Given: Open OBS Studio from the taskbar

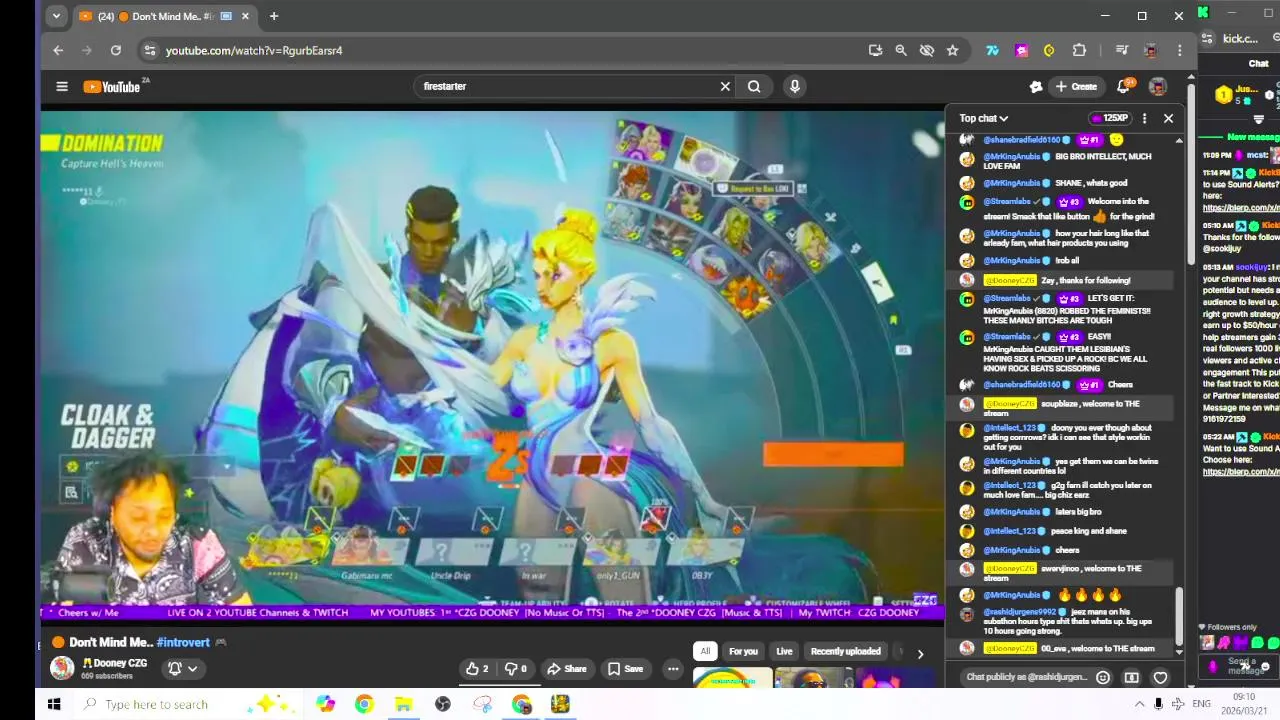Looking at the screenshot, I should (443, 704).
